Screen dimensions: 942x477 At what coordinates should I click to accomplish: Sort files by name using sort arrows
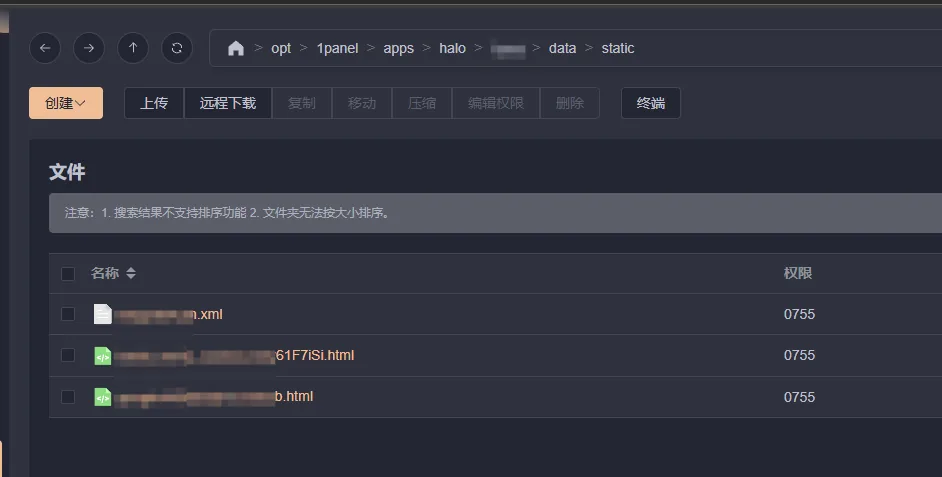(130, 273)
